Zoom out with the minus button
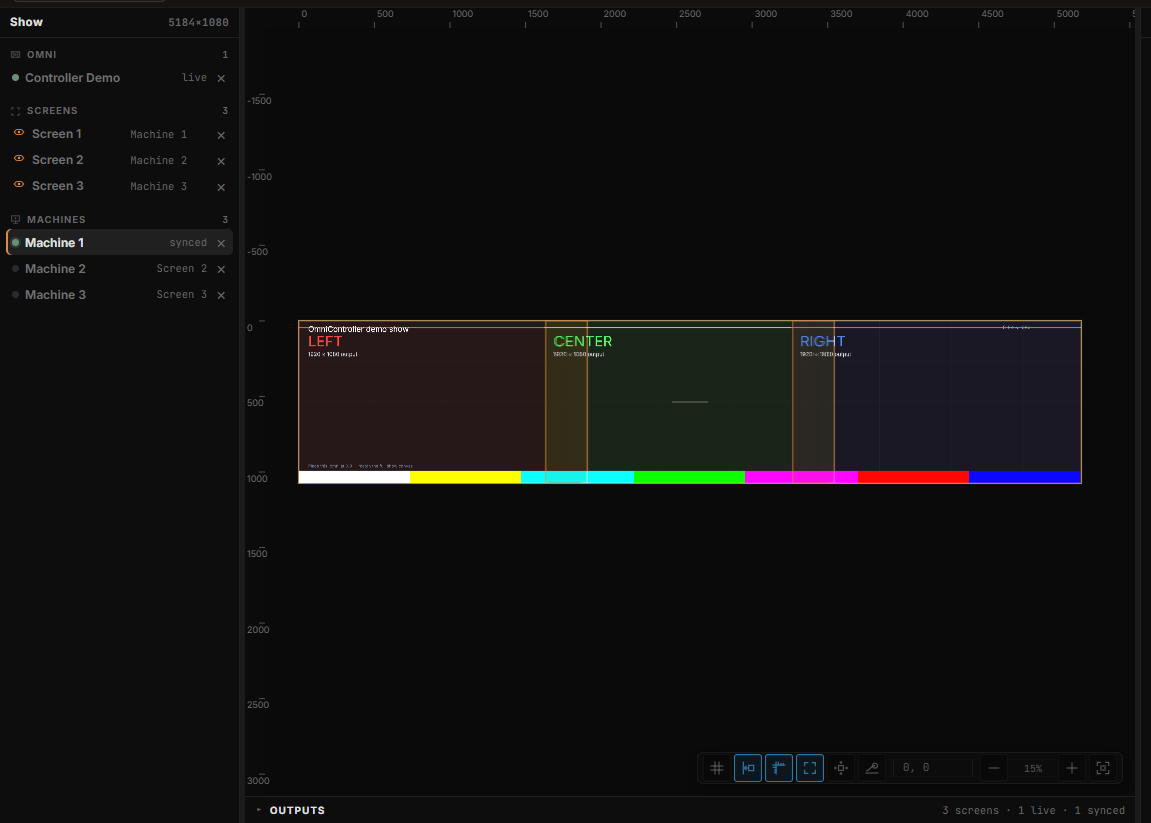This screenshot has height=823, width=1151. (x=993, y=768)
